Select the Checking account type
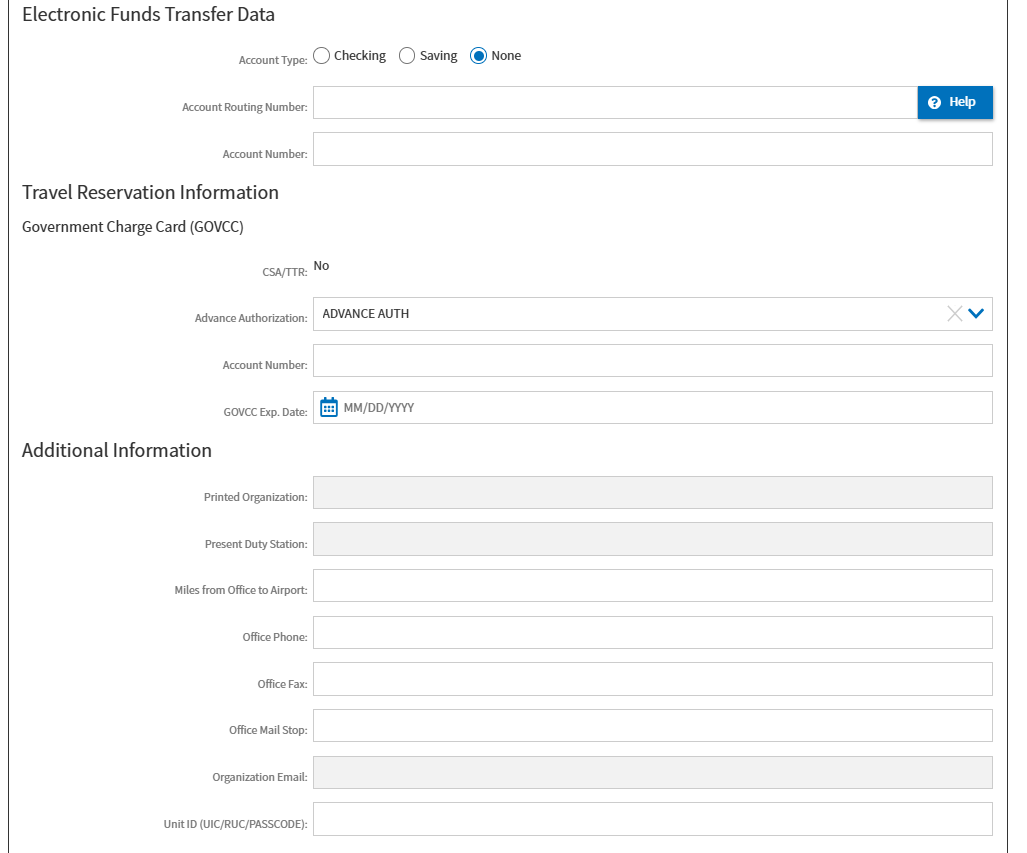 pos(322,56)
